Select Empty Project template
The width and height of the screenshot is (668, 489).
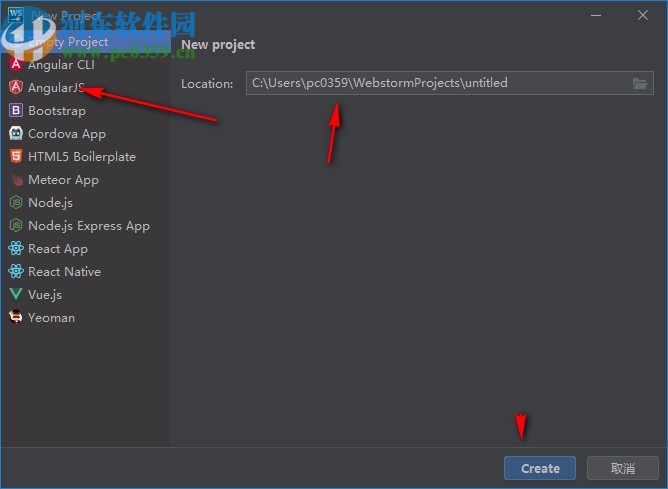[86, 42]
